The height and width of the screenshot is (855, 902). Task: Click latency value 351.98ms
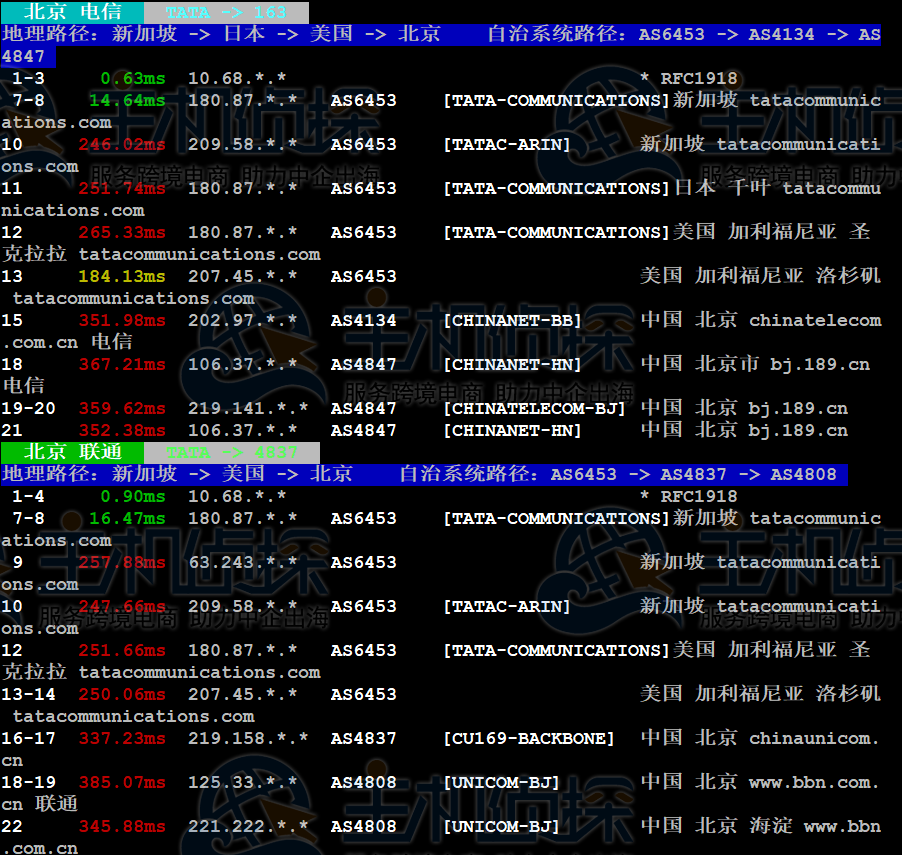click(x=122, y=320)
